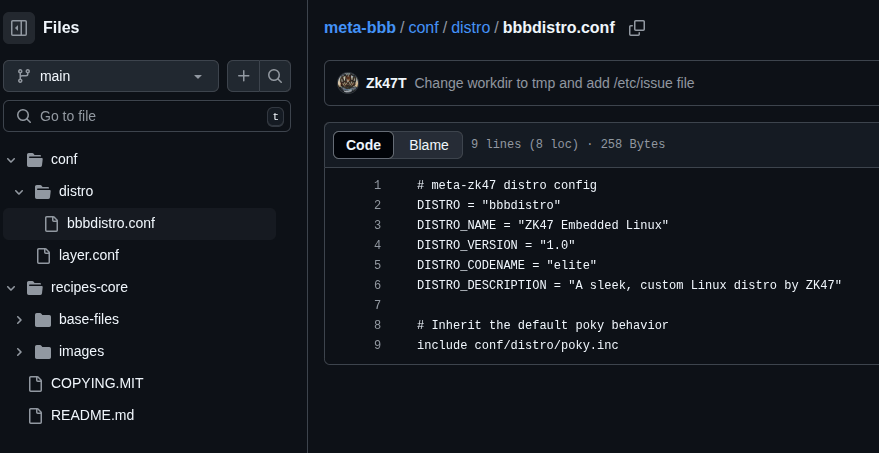Collapse the conf folder chevron
Screen dimensions: 879x453
tap(11, 159)
